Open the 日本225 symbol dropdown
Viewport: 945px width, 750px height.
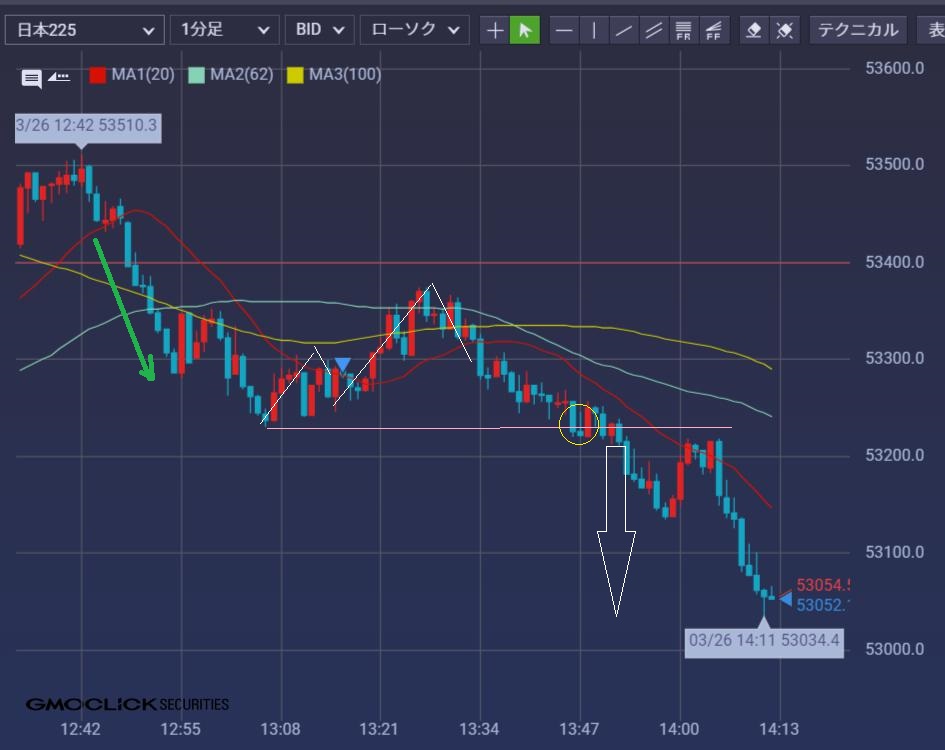click(84, 30)
